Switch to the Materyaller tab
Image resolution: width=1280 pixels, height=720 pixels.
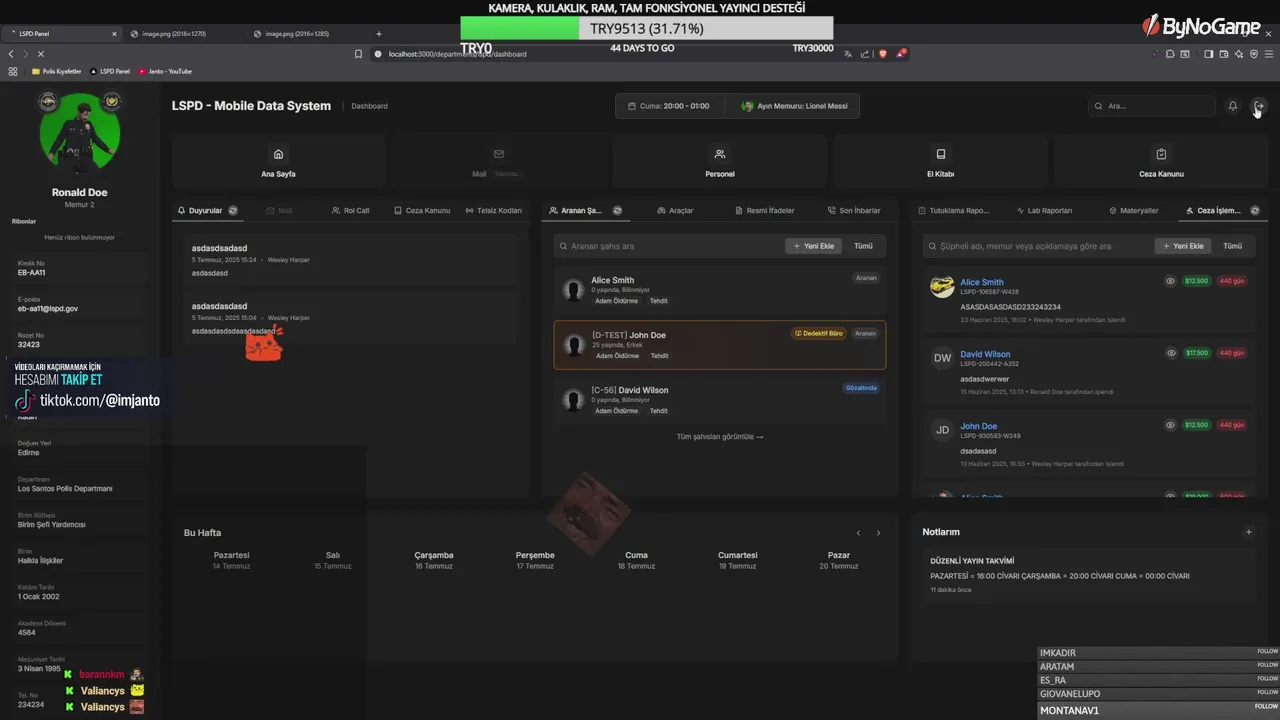point(1134,211)
